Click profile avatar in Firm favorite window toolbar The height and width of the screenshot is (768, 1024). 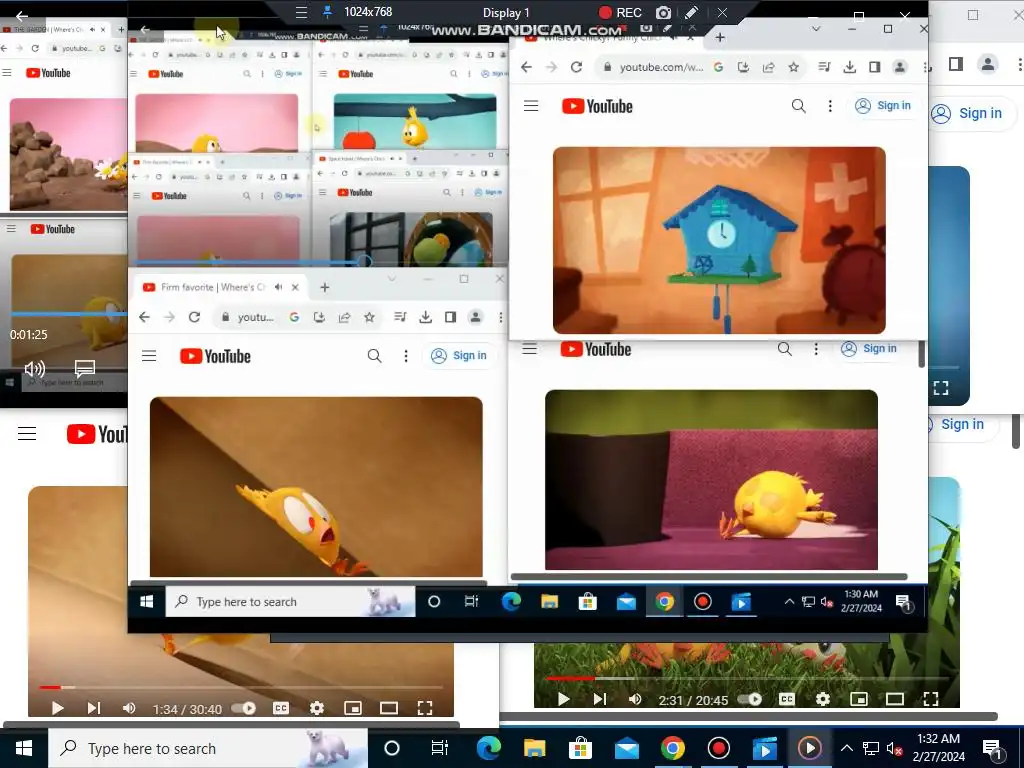(x=475, y=317)
